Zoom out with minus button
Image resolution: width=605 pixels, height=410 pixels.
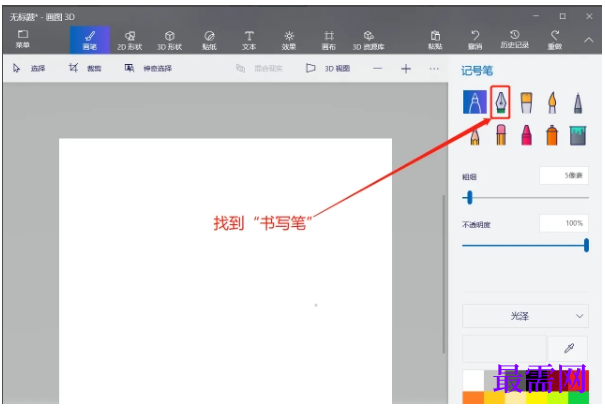tap(378, 69)
